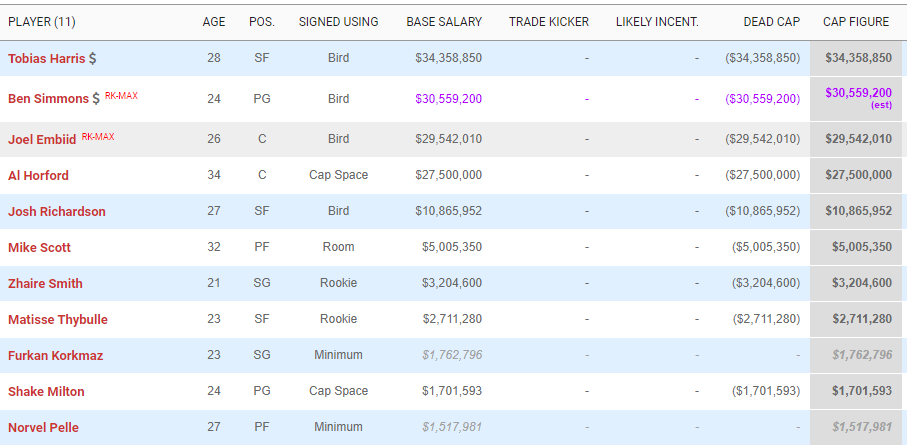
Task: Sort by the Cap Figure column header
Action: tap(856, 21)
